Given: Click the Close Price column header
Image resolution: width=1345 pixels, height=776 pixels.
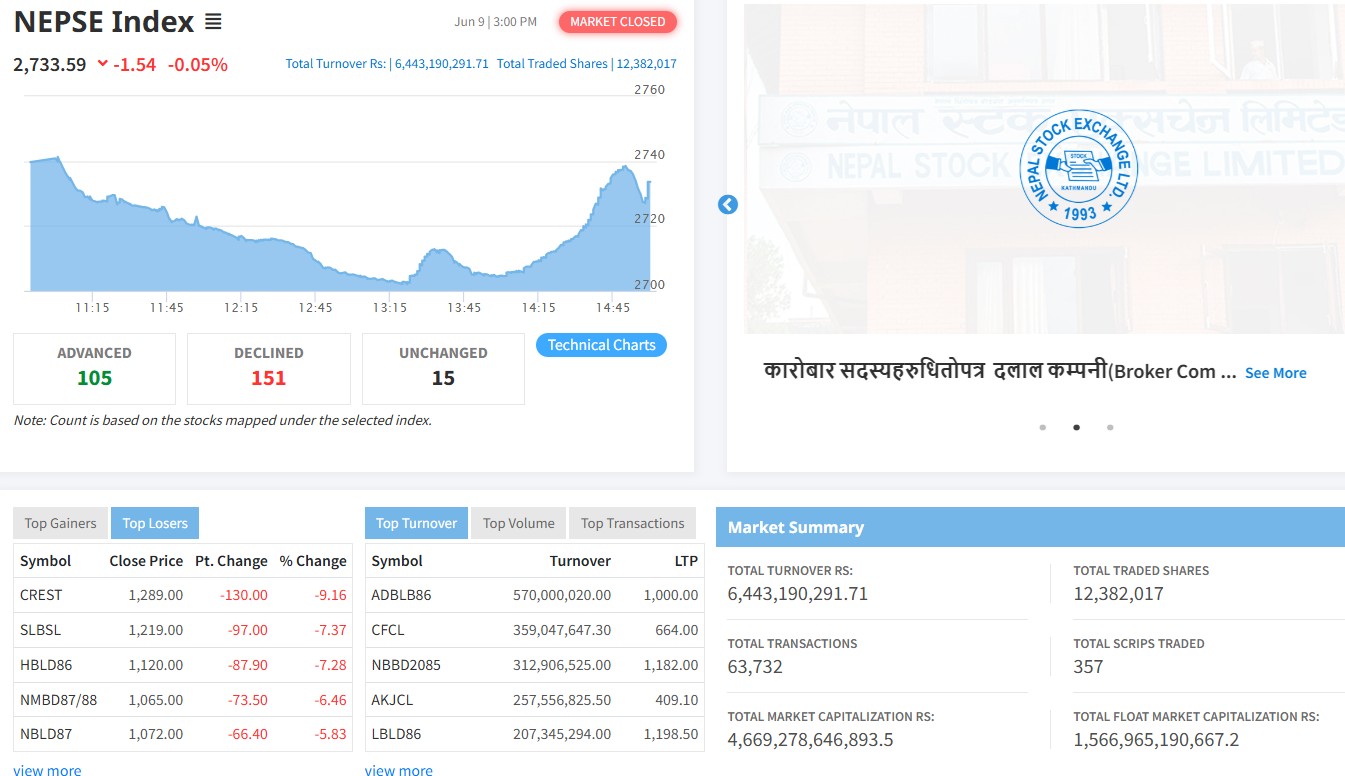Looking at the screenshot, I should 146,561.
